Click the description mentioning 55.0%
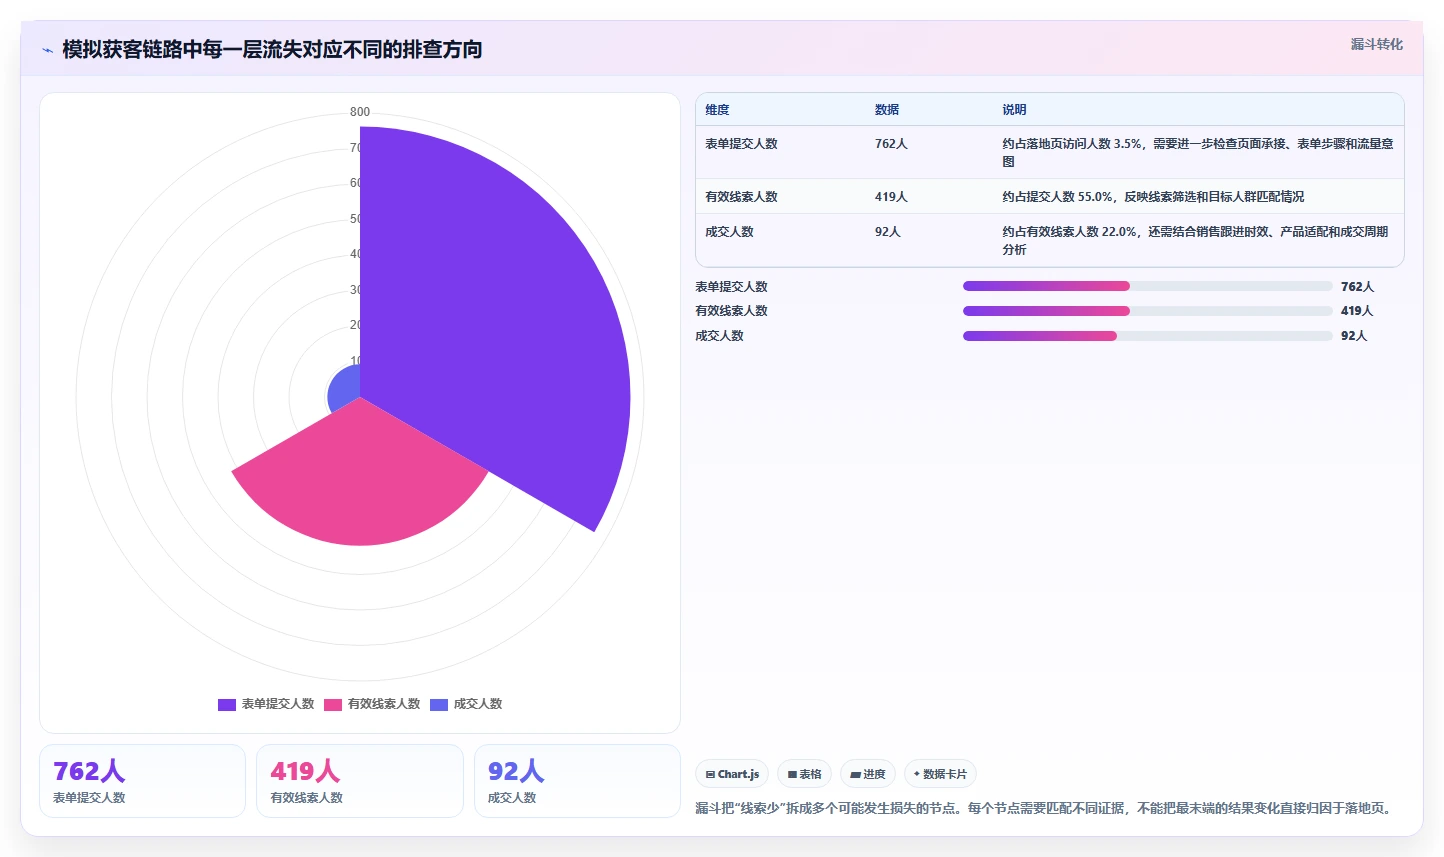 [1153, 197]
